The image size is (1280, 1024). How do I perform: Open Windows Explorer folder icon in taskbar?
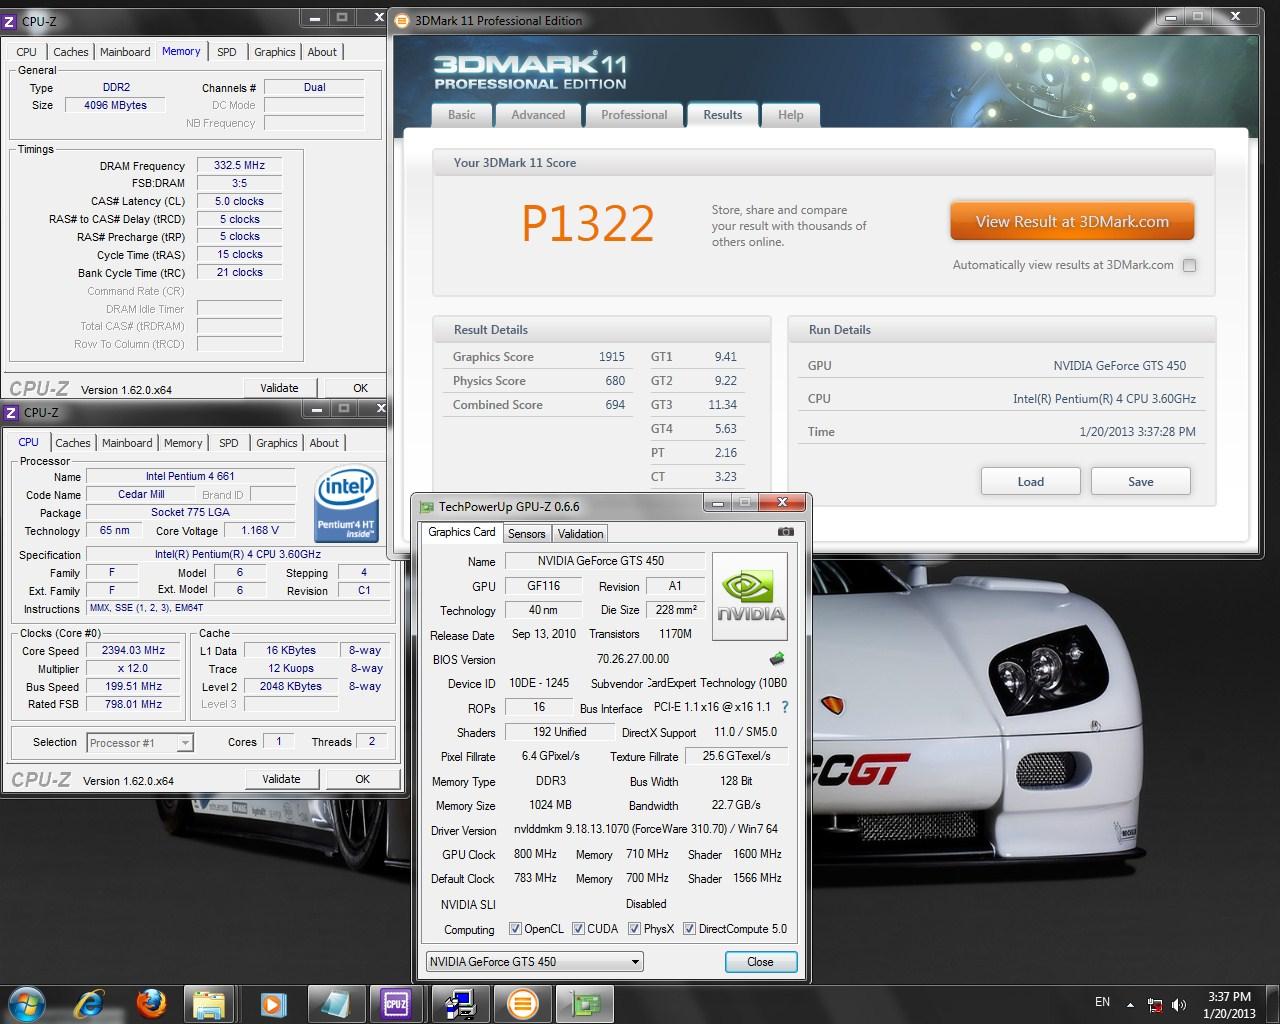pyautogui.click(x=209, y=1003)
